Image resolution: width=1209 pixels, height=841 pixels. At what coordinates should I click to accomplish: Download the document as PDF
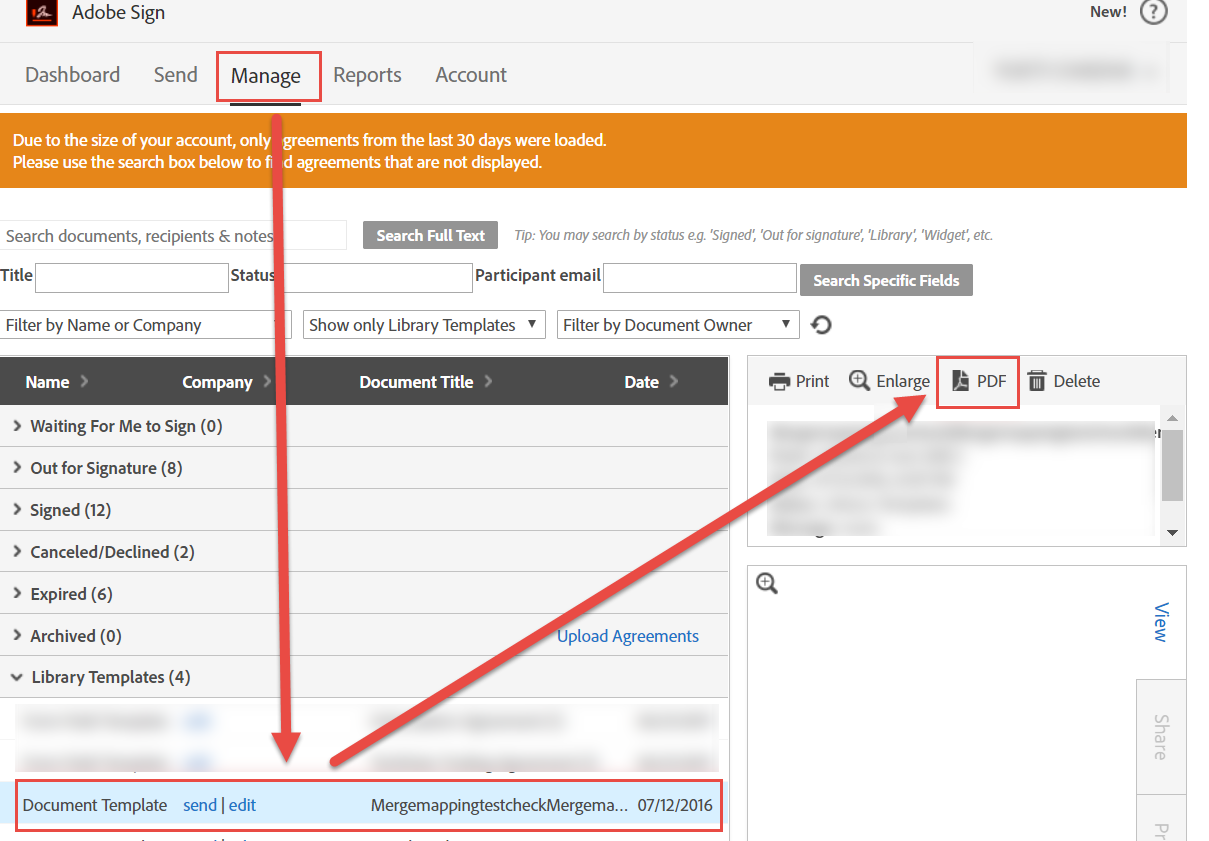click(x=978, y=381)
